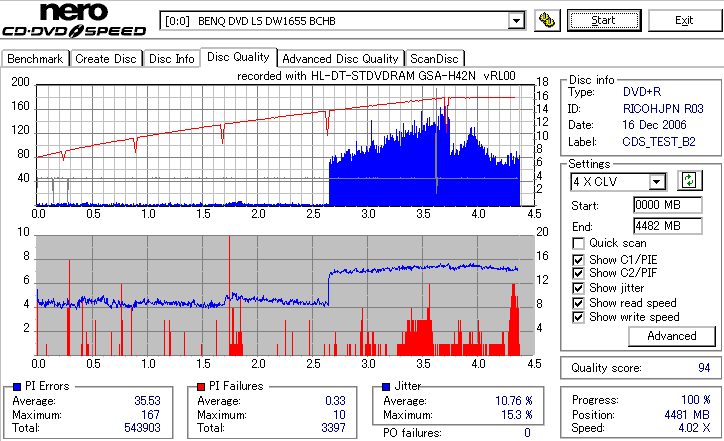Click the Start button

point(604,20)
